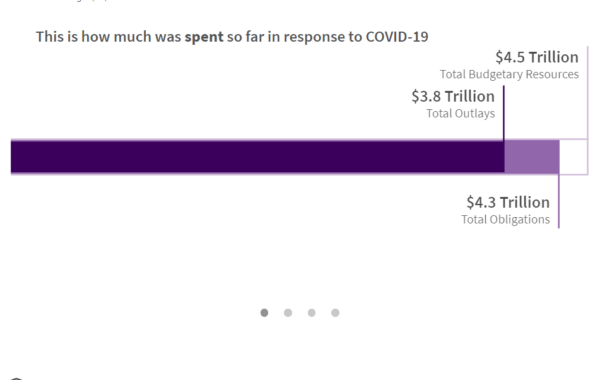Select the $4.5 Trillion amount label
Viewport: 600px width, 380px height.
pyautogui.click(x=537, y=57)
